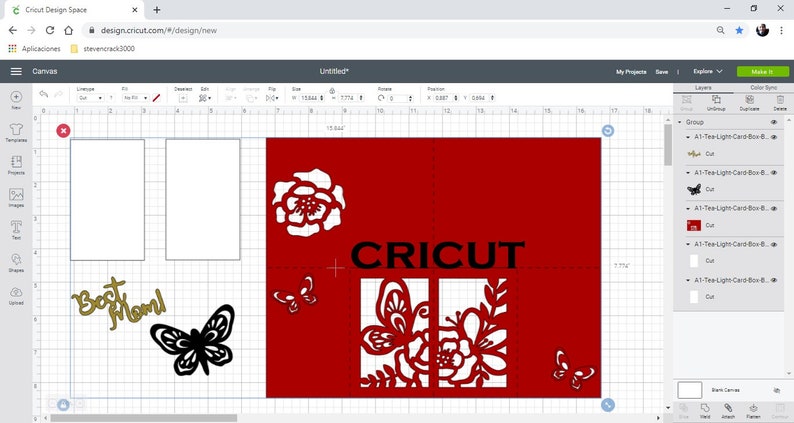Open the Linetype Cut dropdown
The height and width of the screenshot is (423, 794).
90,98
